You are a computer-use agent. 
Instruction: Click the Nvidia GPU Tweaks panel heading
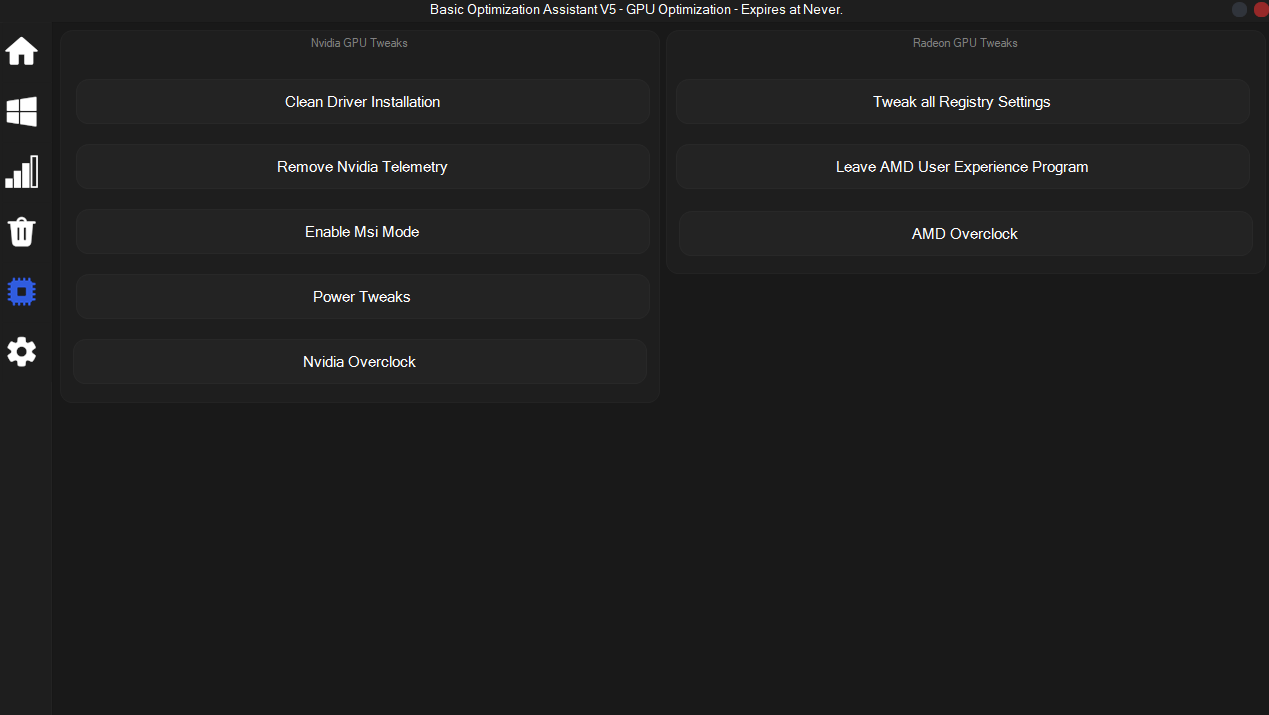[359, 43]
